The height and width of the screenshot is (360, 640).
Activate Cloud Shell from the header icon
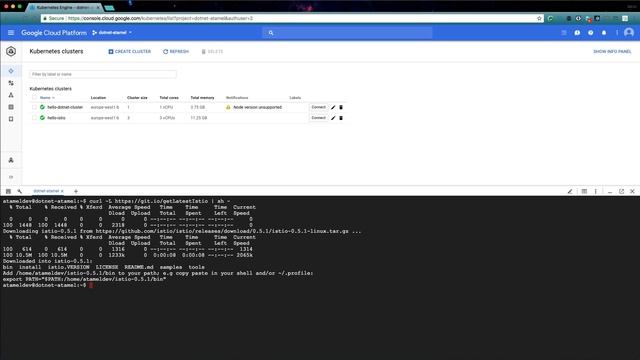[564, 33]
